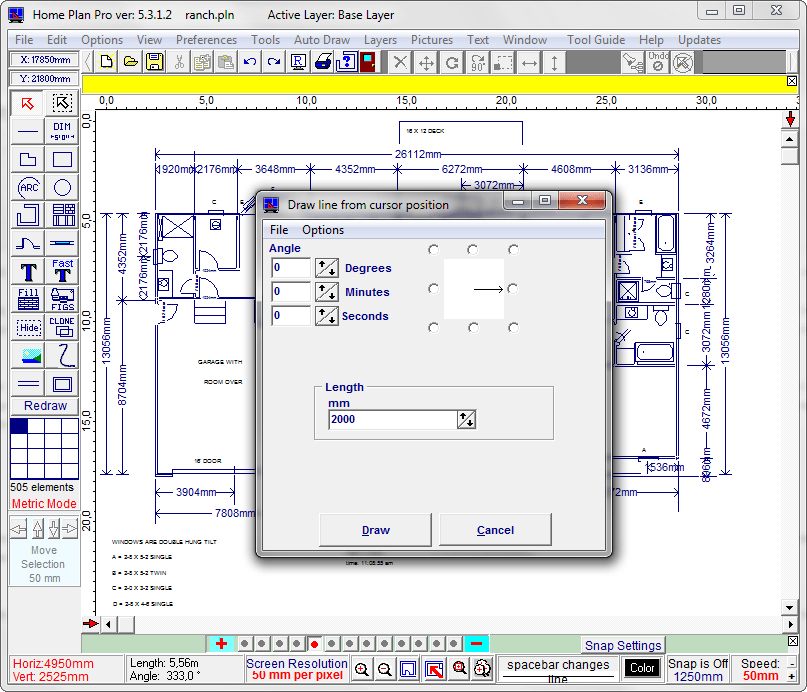This screenshot has width=807, height=692.
Task: Open the Layers menu
Action: point(380,40)
